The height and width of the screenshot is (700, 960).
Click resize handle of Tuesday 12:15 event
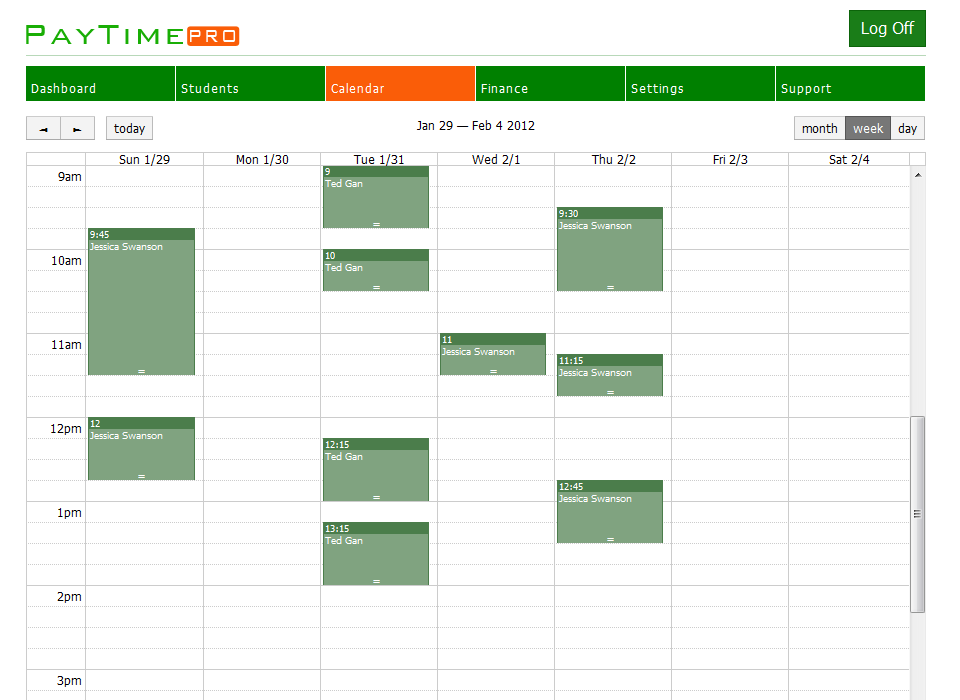pos(377,497)
